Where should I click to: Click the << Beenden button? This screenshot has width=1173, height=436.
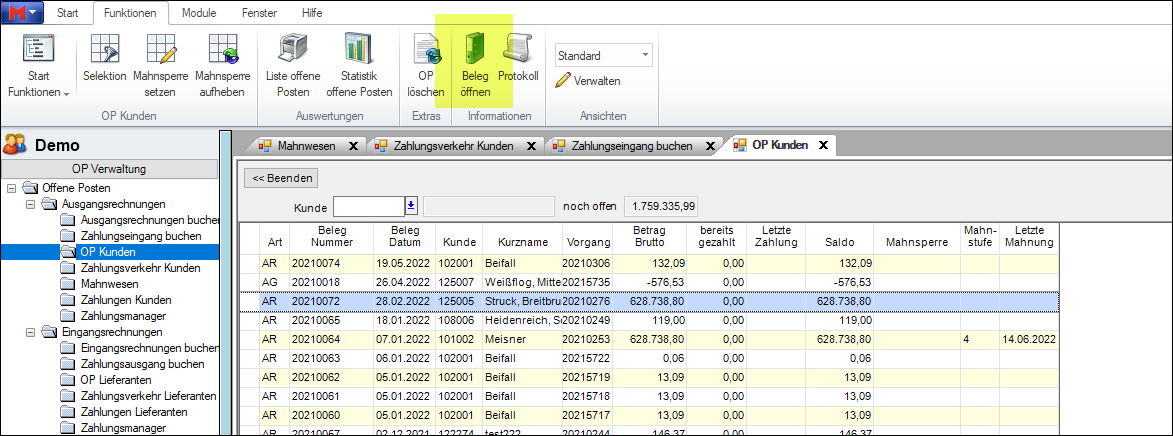281,178
